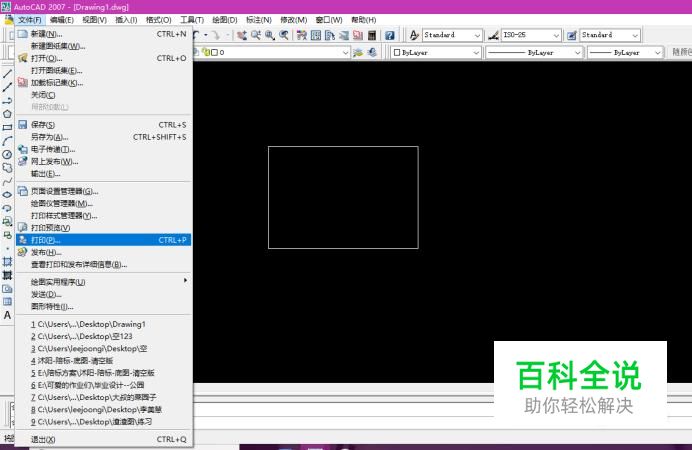Viewport: 692px width, 450px height.
Task: Expand the 绘图实用程序(U) submenu arrow
Action: [x=185, y=281]
